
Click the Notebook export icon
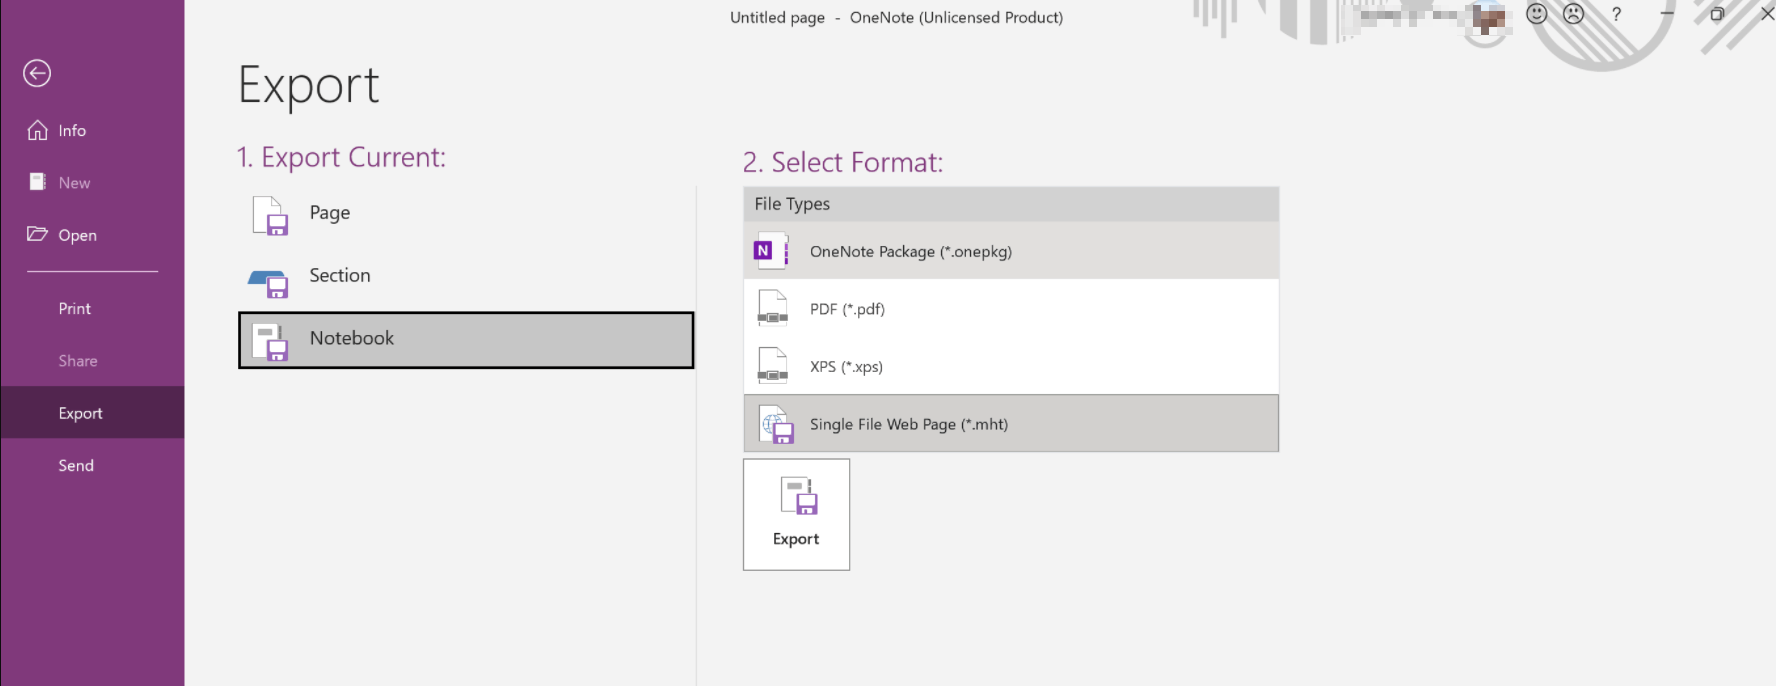[270, 342]
